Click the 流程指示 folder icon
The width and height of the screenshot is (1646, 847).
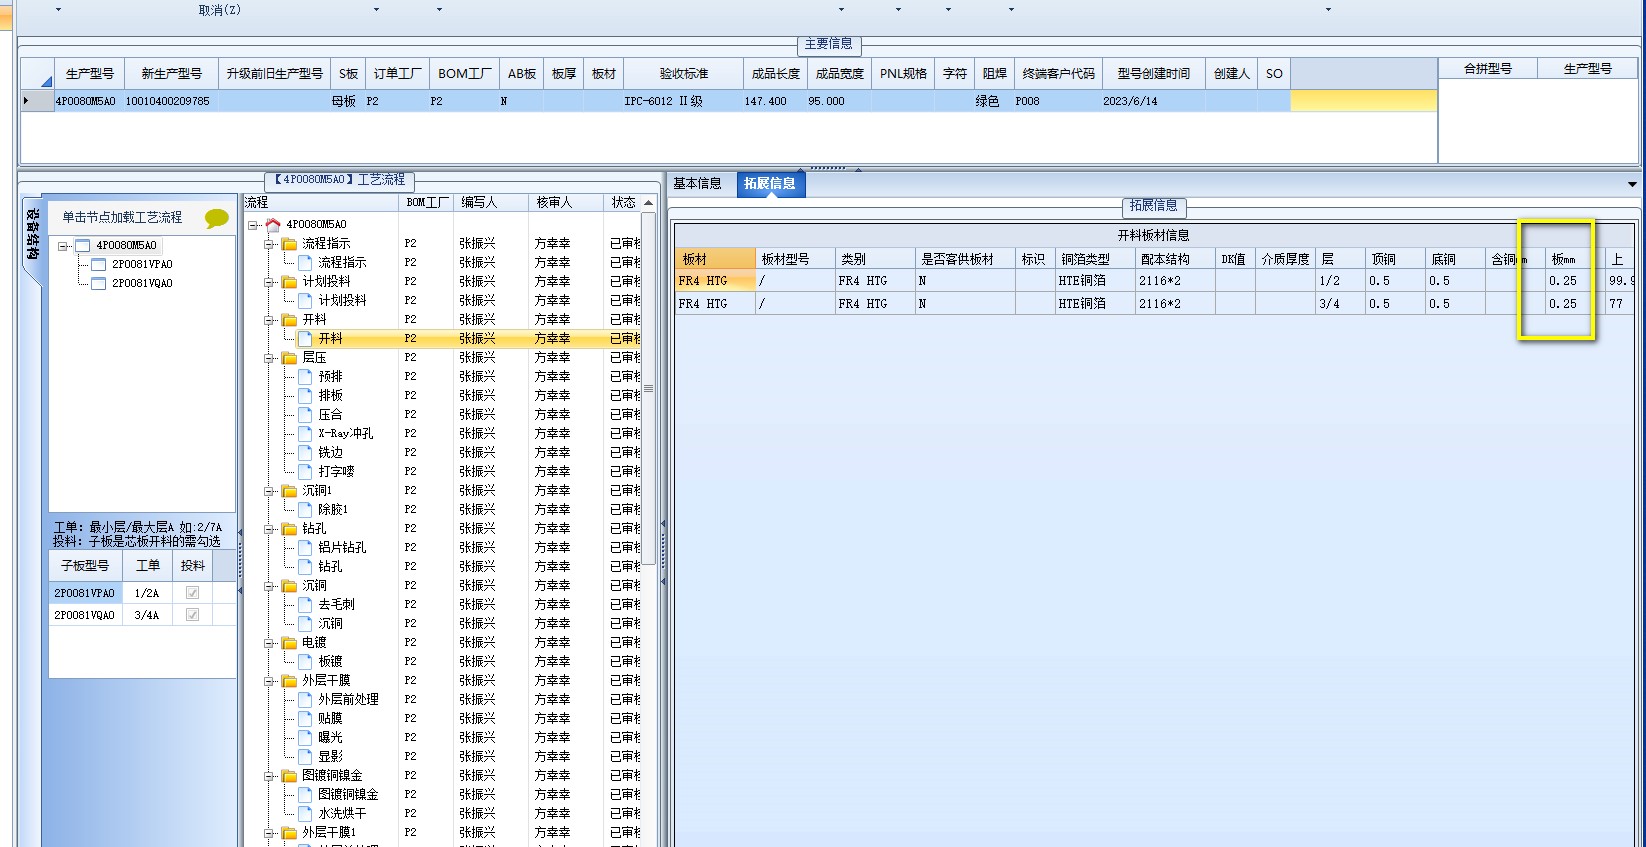click(x=289, y=244)
